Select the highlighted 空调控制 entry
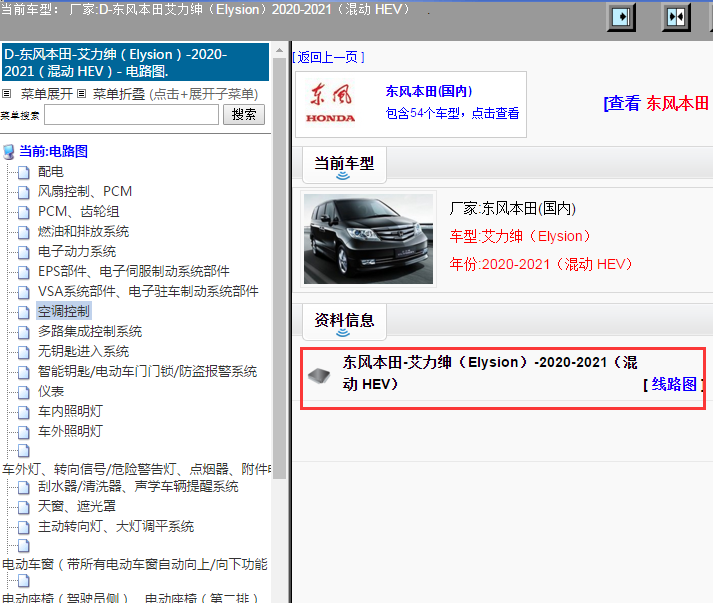 tap(64, 312)
